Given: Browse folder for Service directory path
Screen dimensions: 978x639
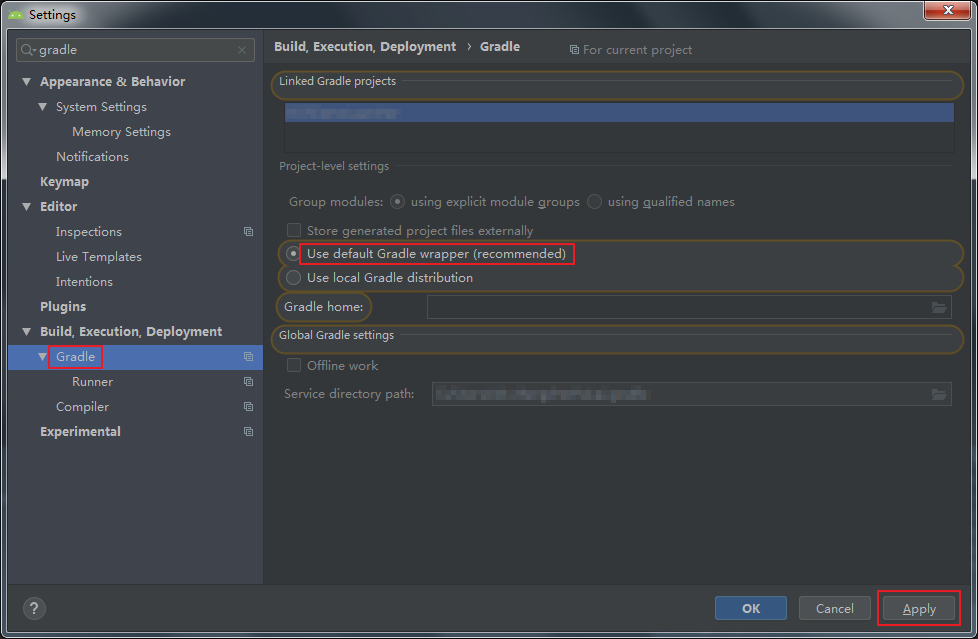Looking at the screenshot, I should [x=939, y=394].
